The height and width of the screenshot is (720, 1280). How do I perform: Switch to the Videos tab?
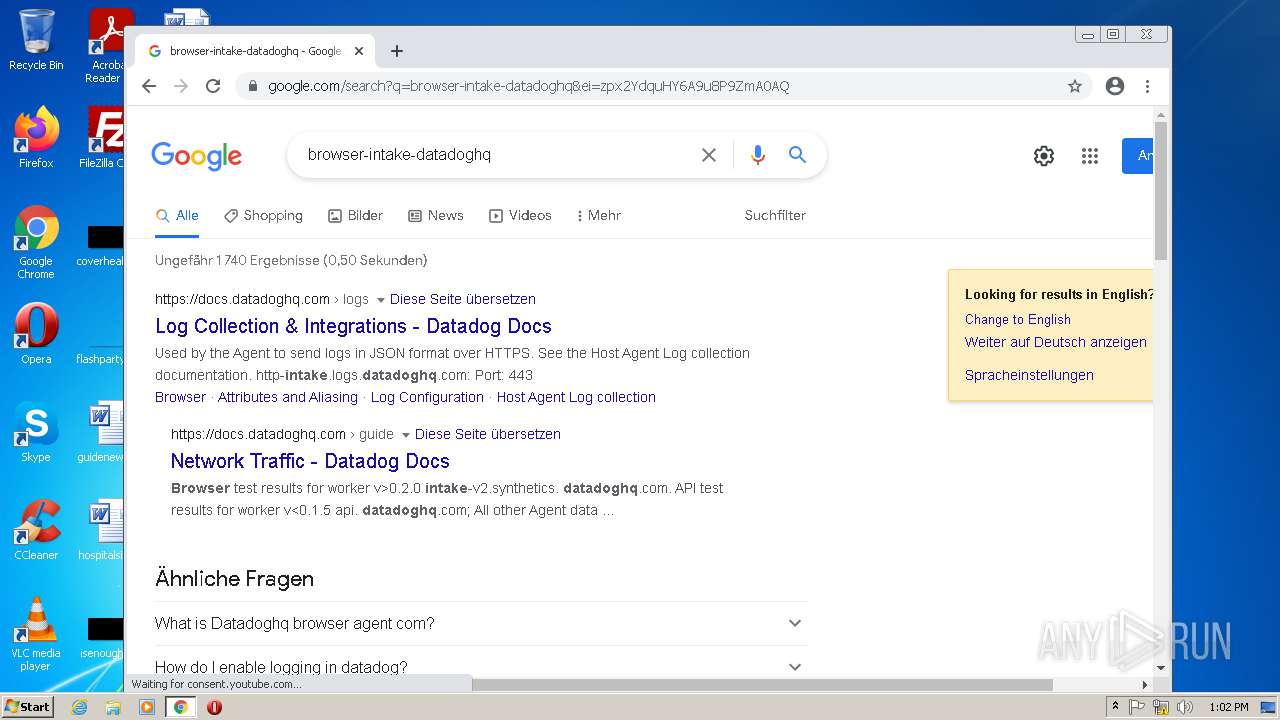(x=520, y=215)
